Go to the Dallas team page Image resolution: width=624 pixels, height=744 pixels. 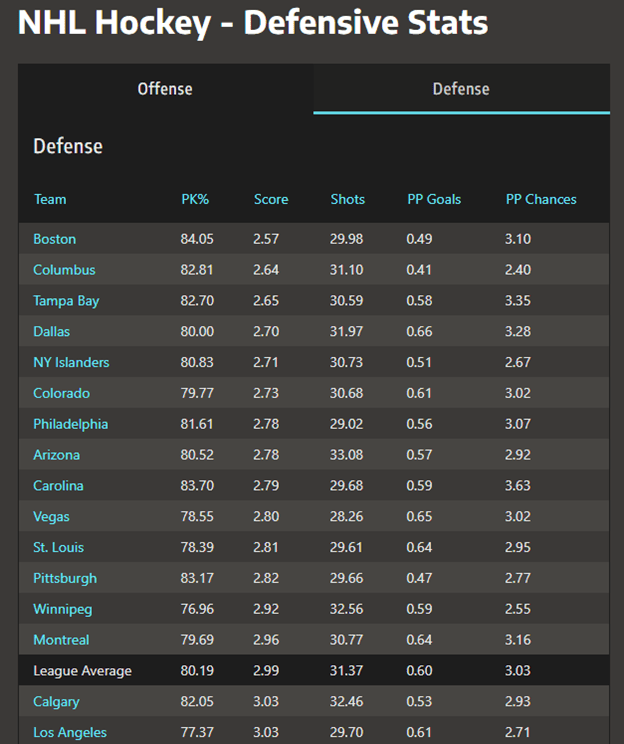point(52,331)
